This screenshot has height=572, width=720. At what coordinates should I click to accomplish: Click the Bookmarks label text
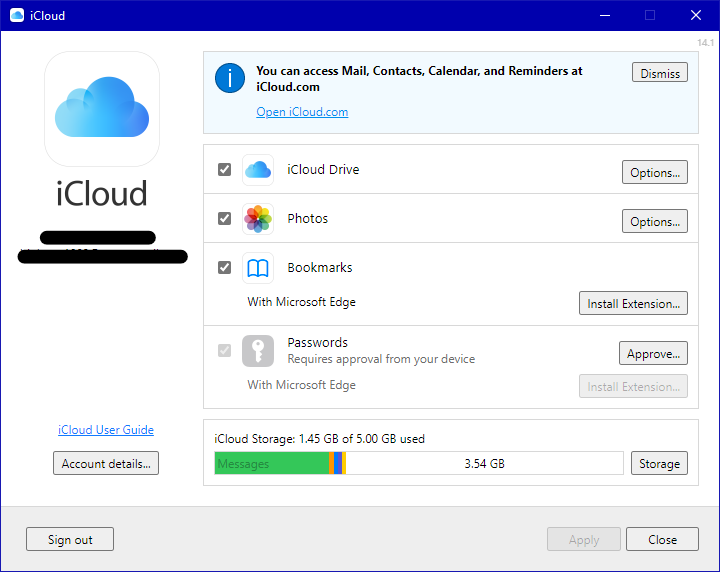coord(320,268)
